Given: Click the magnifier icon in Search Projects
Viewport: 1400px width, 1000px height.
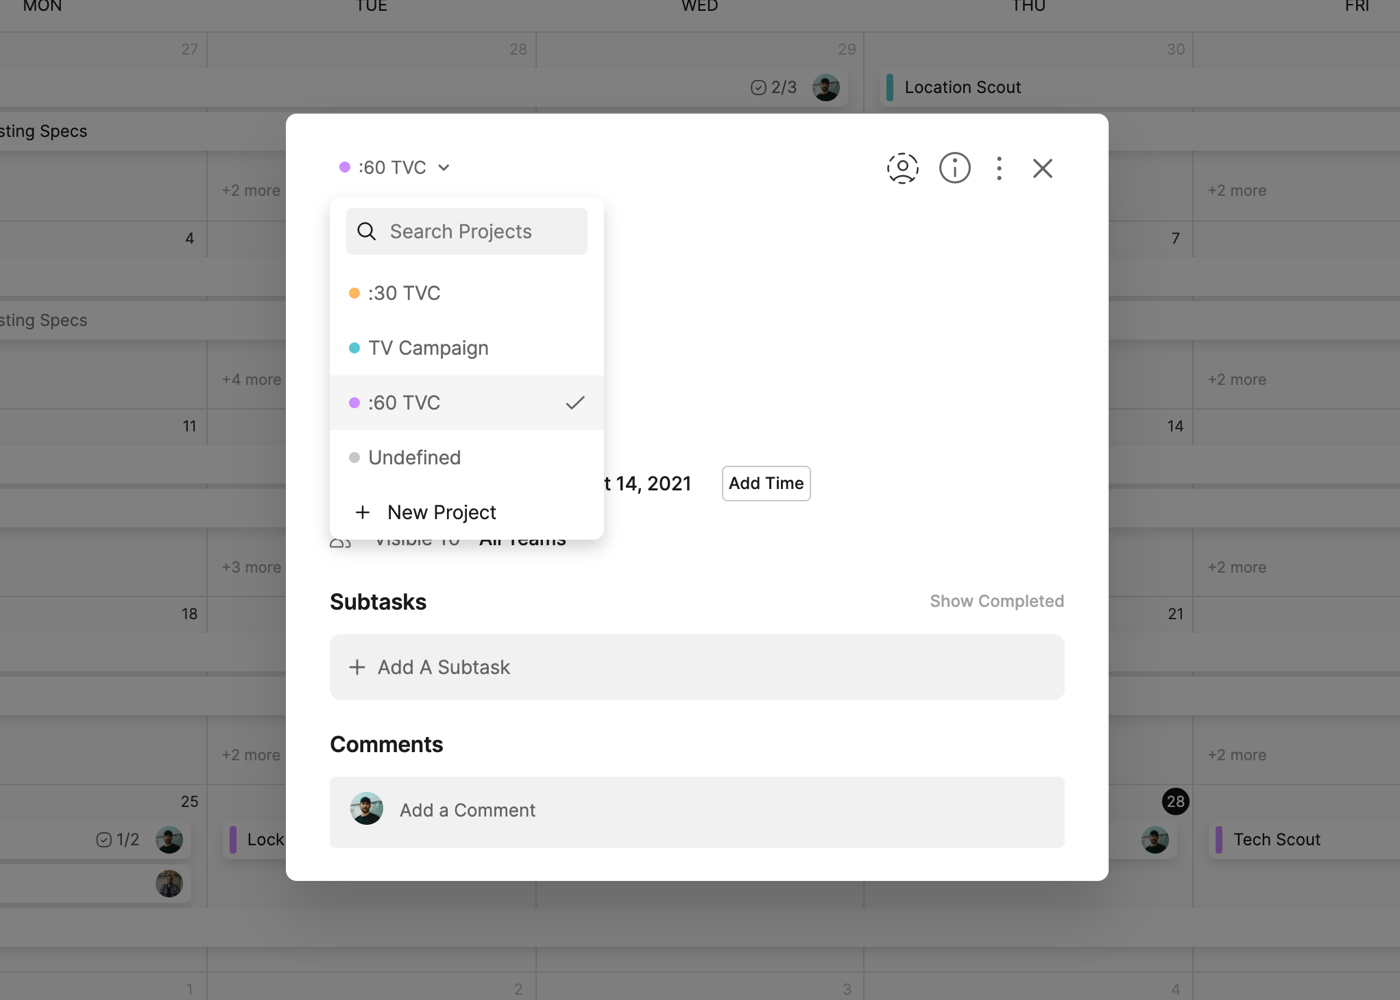Looking at the screenshot, I should [367, 231].
